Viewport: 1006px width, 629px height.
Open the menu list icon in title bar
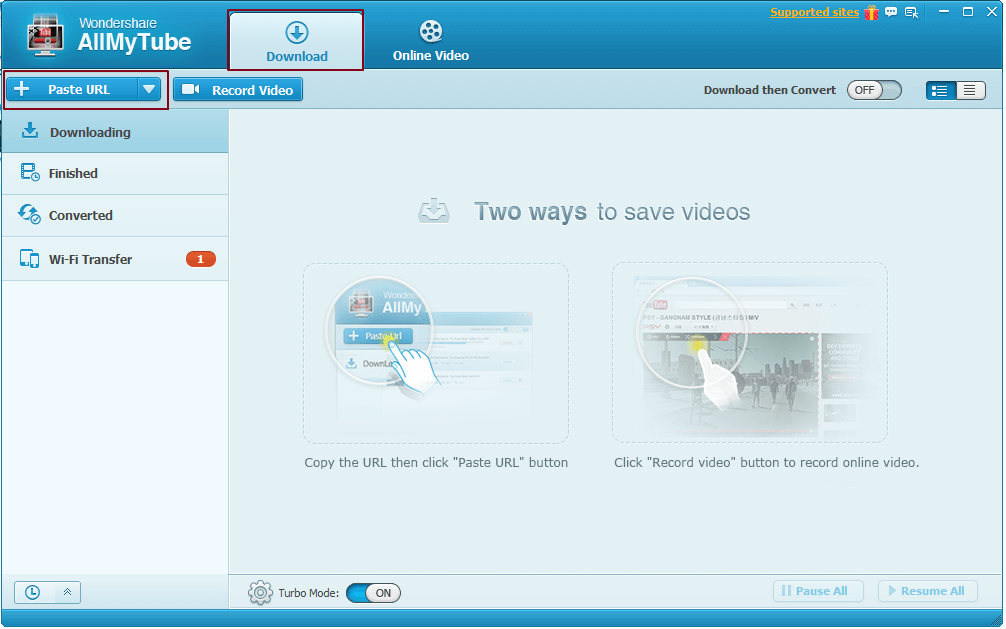coord(911,12)
